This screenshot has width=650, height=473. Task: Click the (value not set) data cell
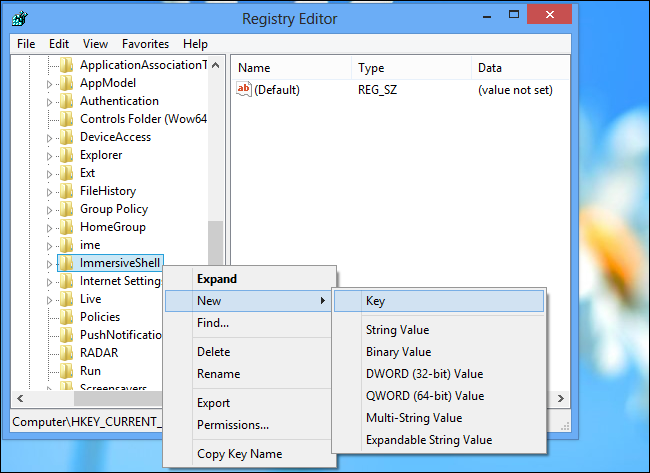tap(515, 90)
